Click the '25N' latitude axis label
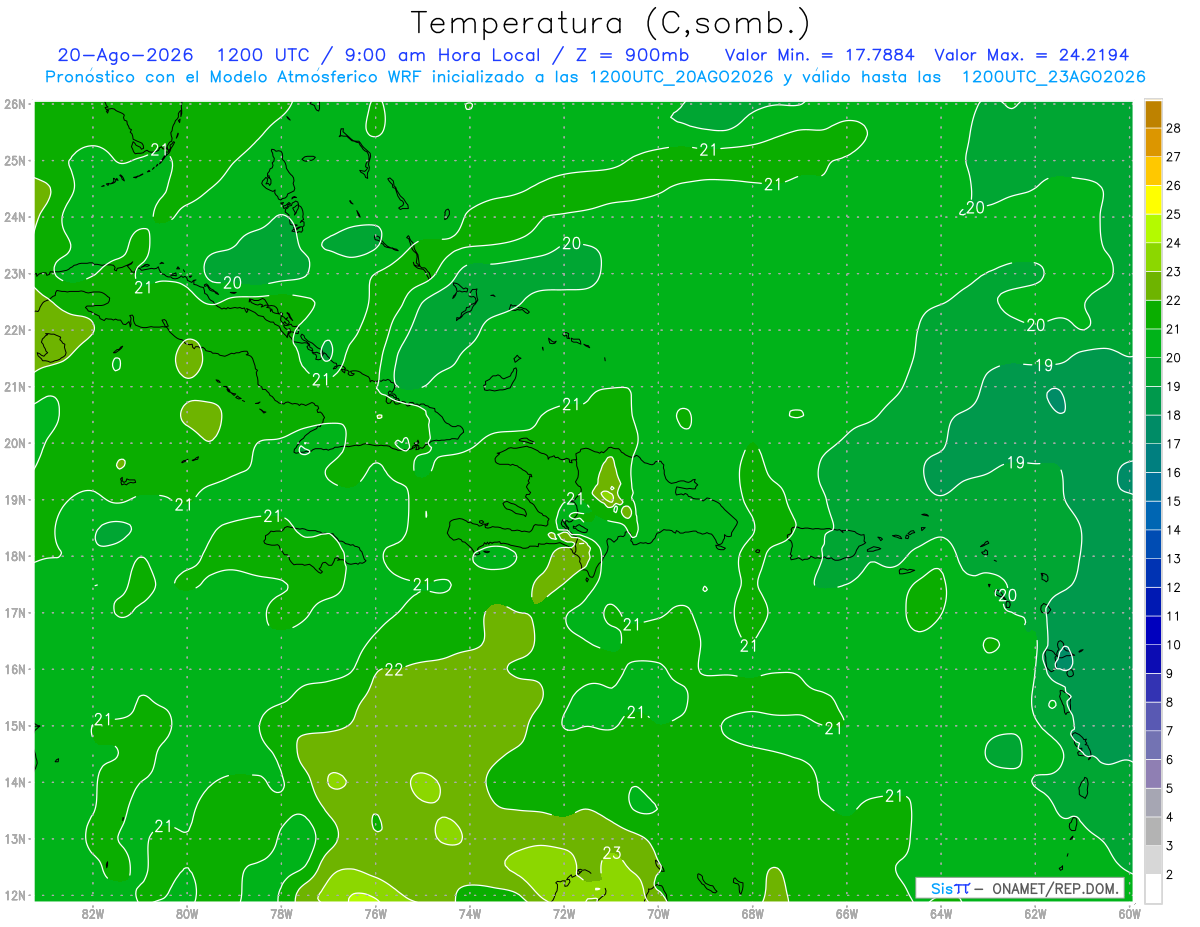The image size is (1200, 927). point(15,160)
